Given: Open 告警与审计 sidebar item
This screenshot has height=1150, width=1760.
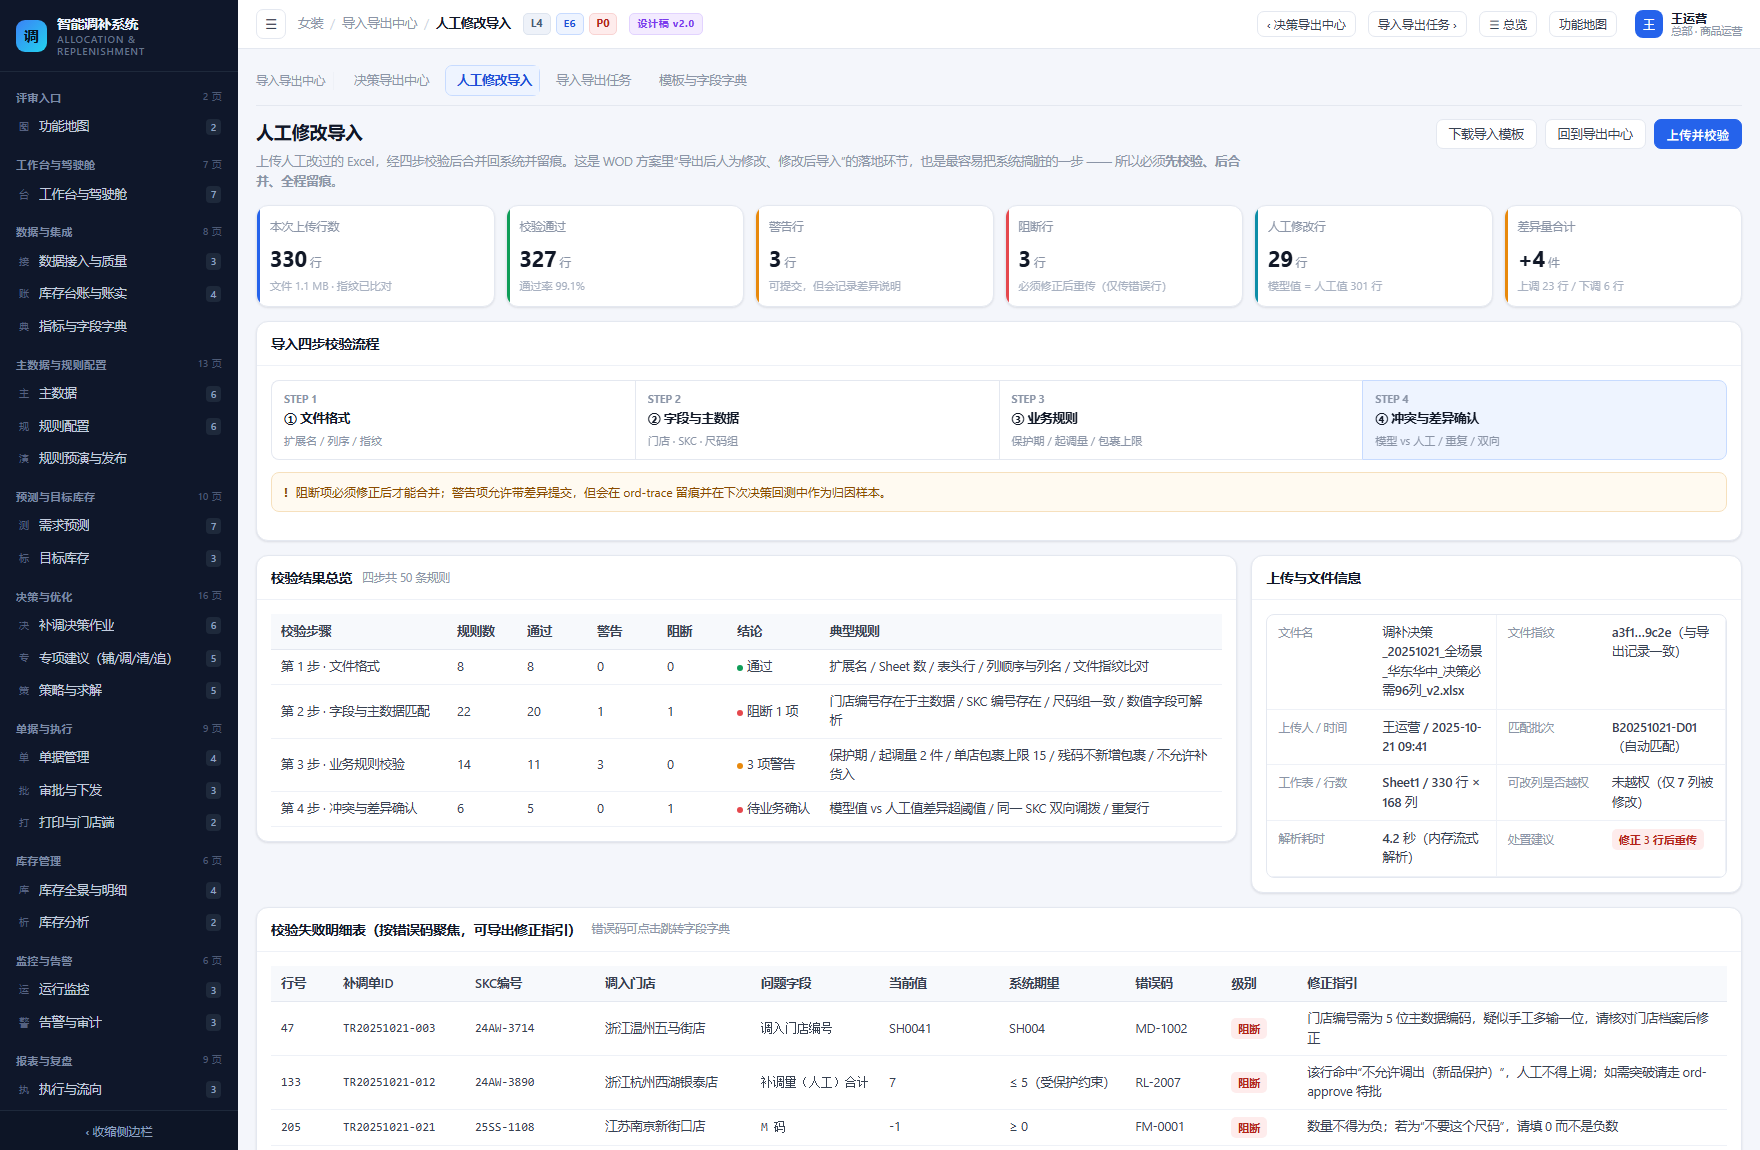Looking at the screenshot, I should (119, 1023).
